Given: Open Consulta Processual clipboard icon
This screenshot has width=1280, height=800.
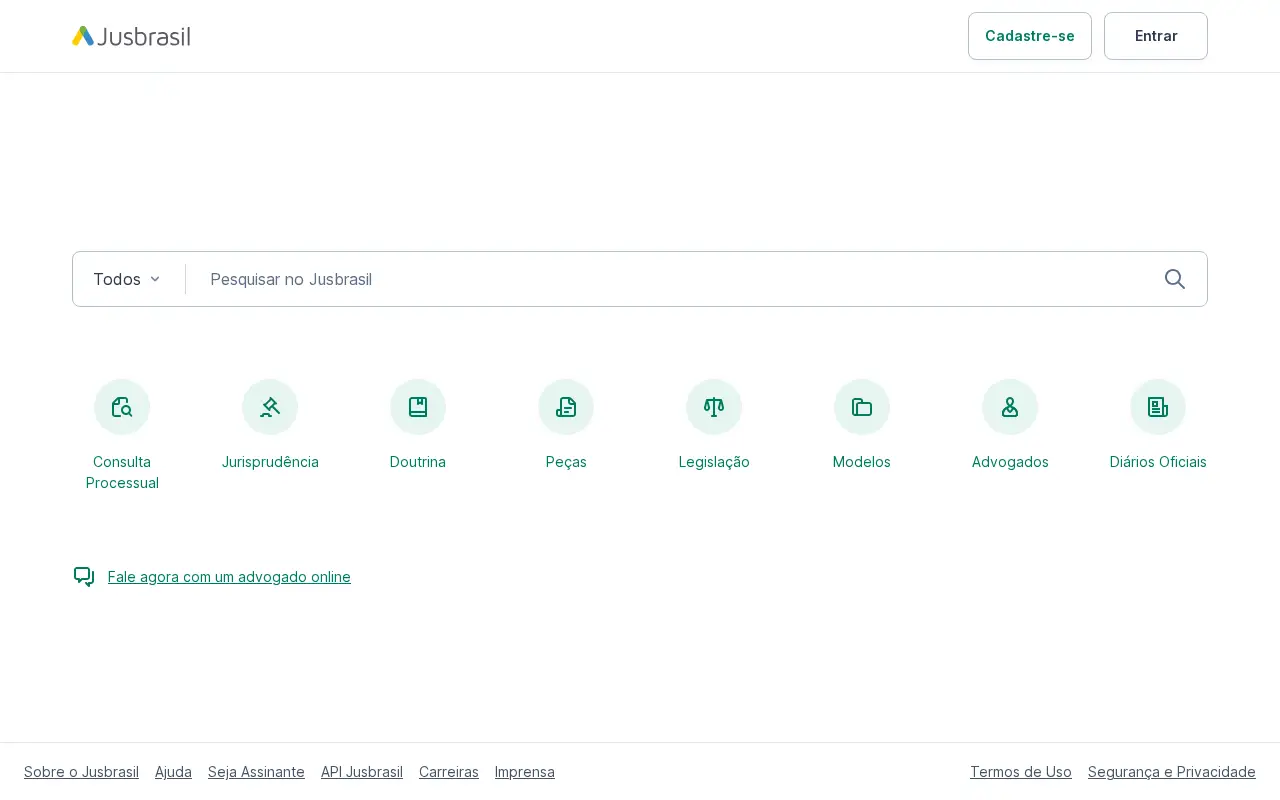Looking at the screenshot, I should tap(122, 407).
